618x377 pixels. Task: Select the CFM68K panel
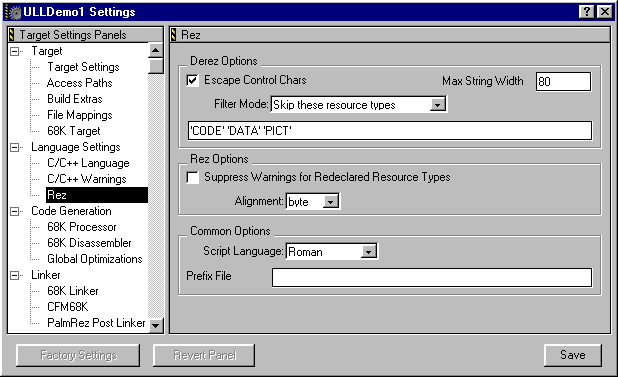point(68,307)
